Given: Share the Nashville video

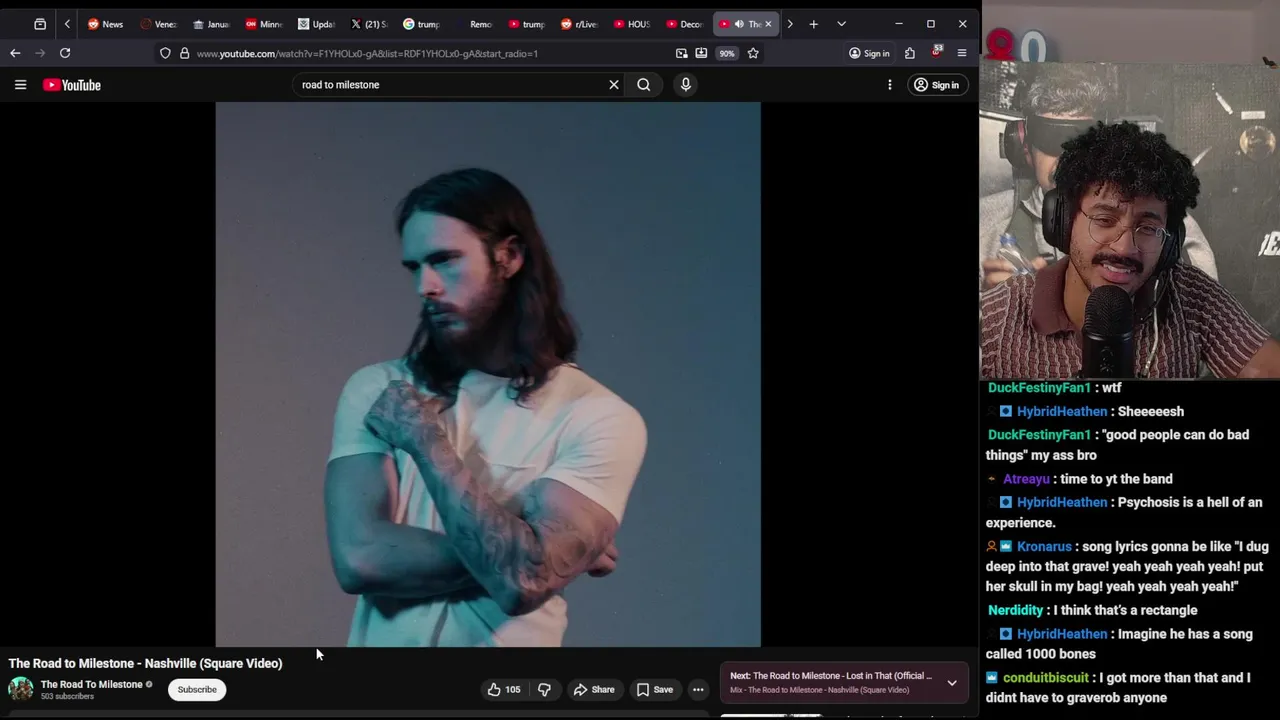Looking at the screenshot, I should (x=594, y=689).
